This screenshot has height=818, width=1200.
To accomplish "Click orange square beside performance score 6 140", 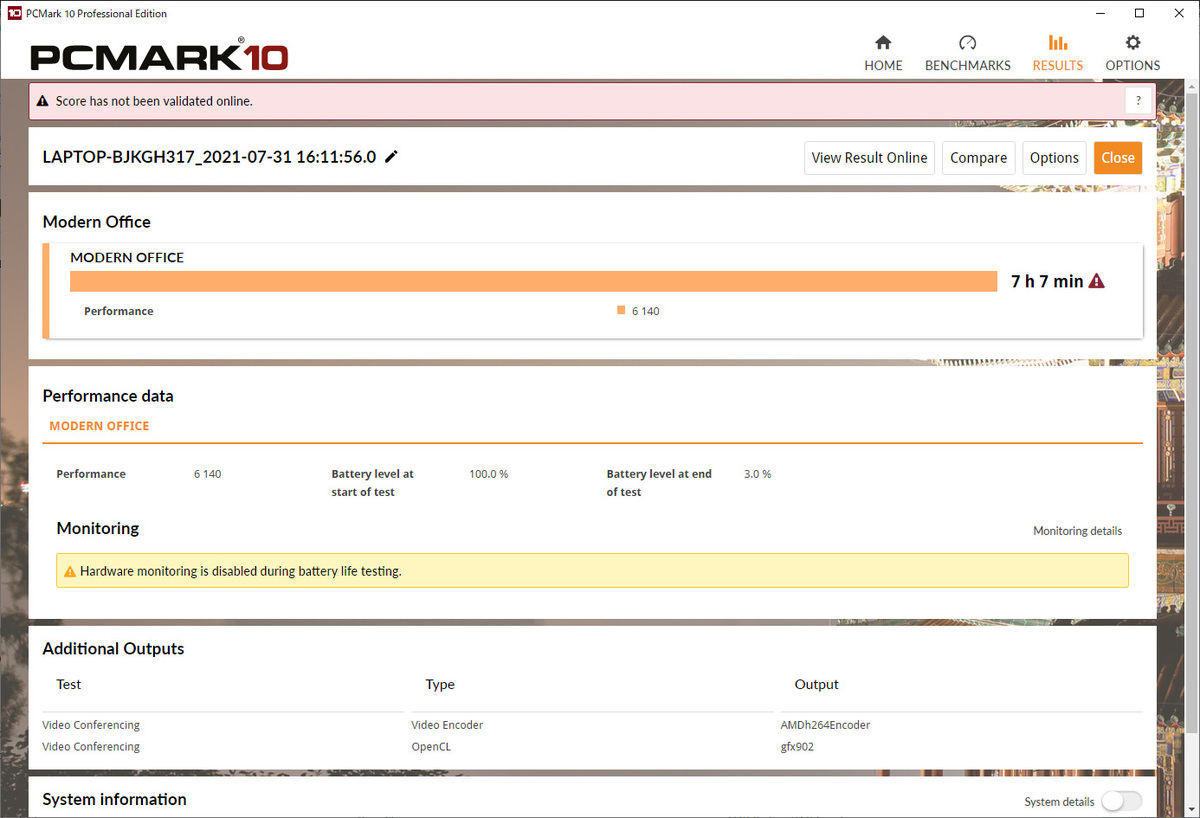I will coord(621,310).
